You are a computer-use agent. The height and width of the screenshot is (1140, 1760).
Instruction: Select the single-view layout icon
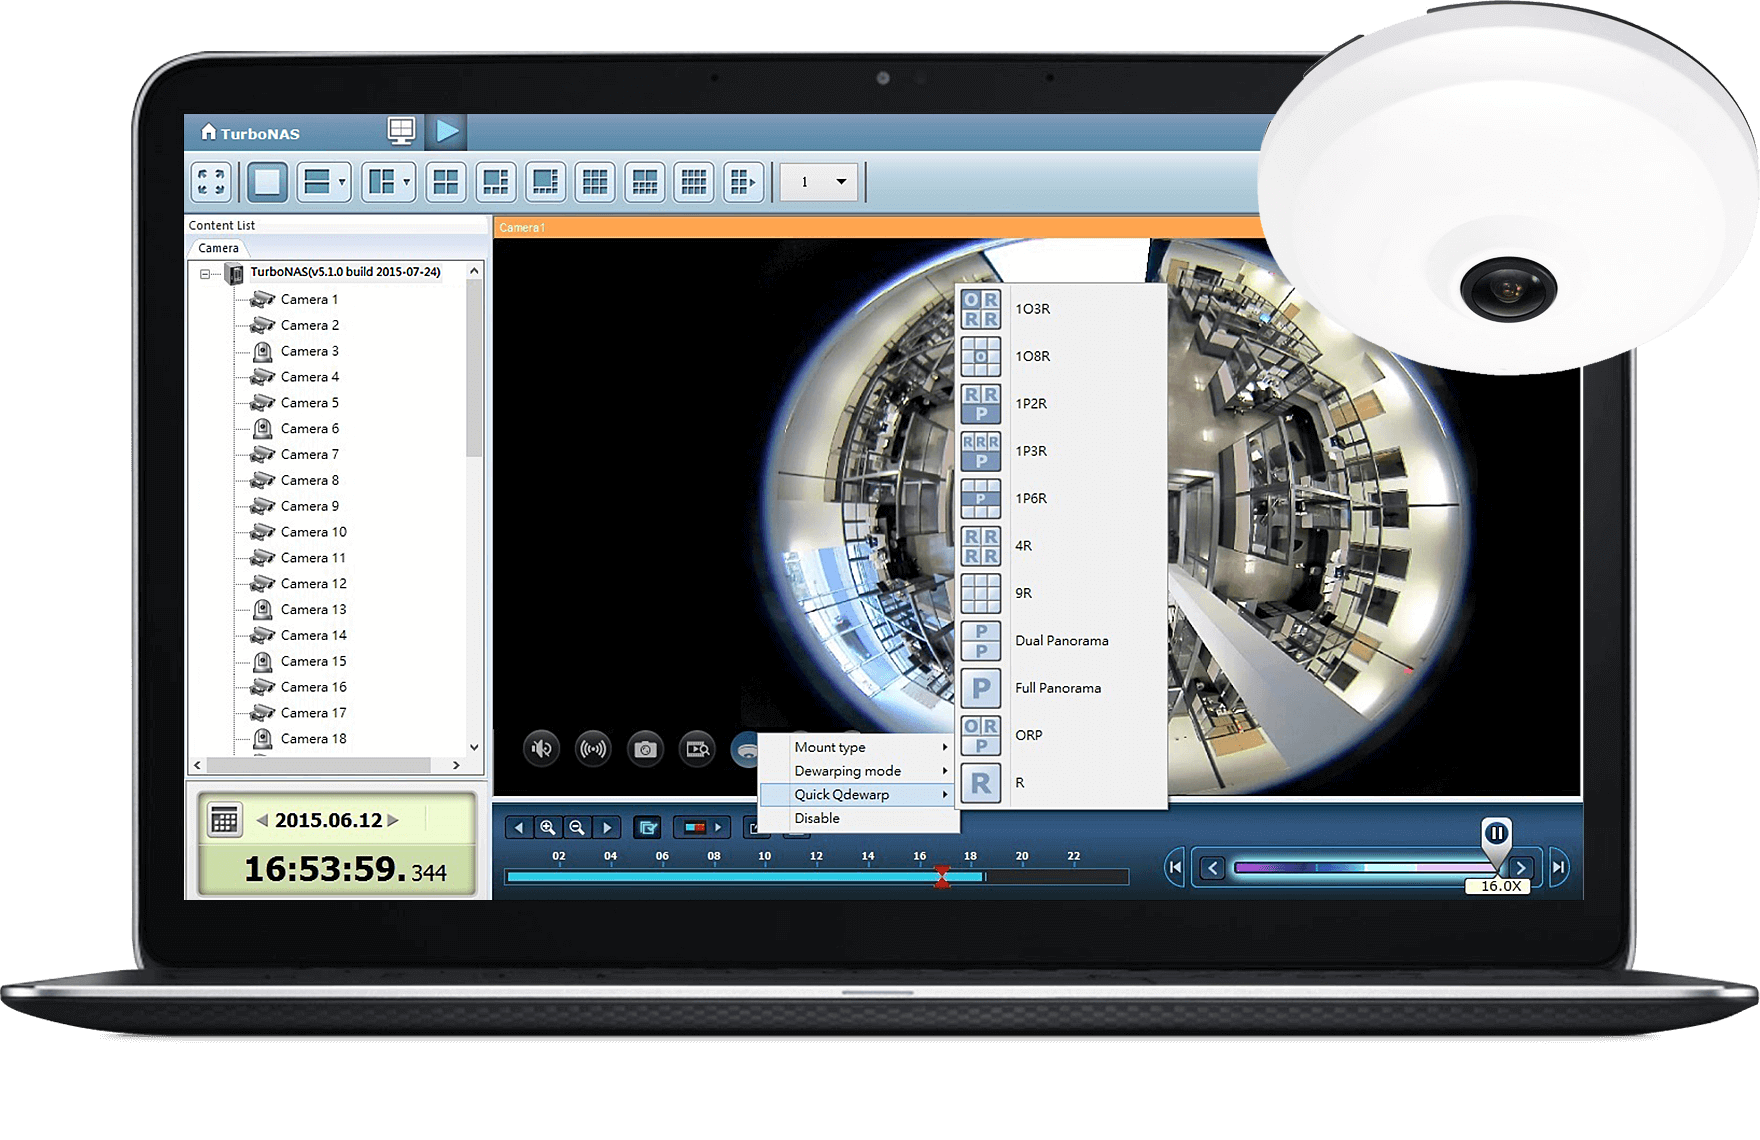(267, 182)
